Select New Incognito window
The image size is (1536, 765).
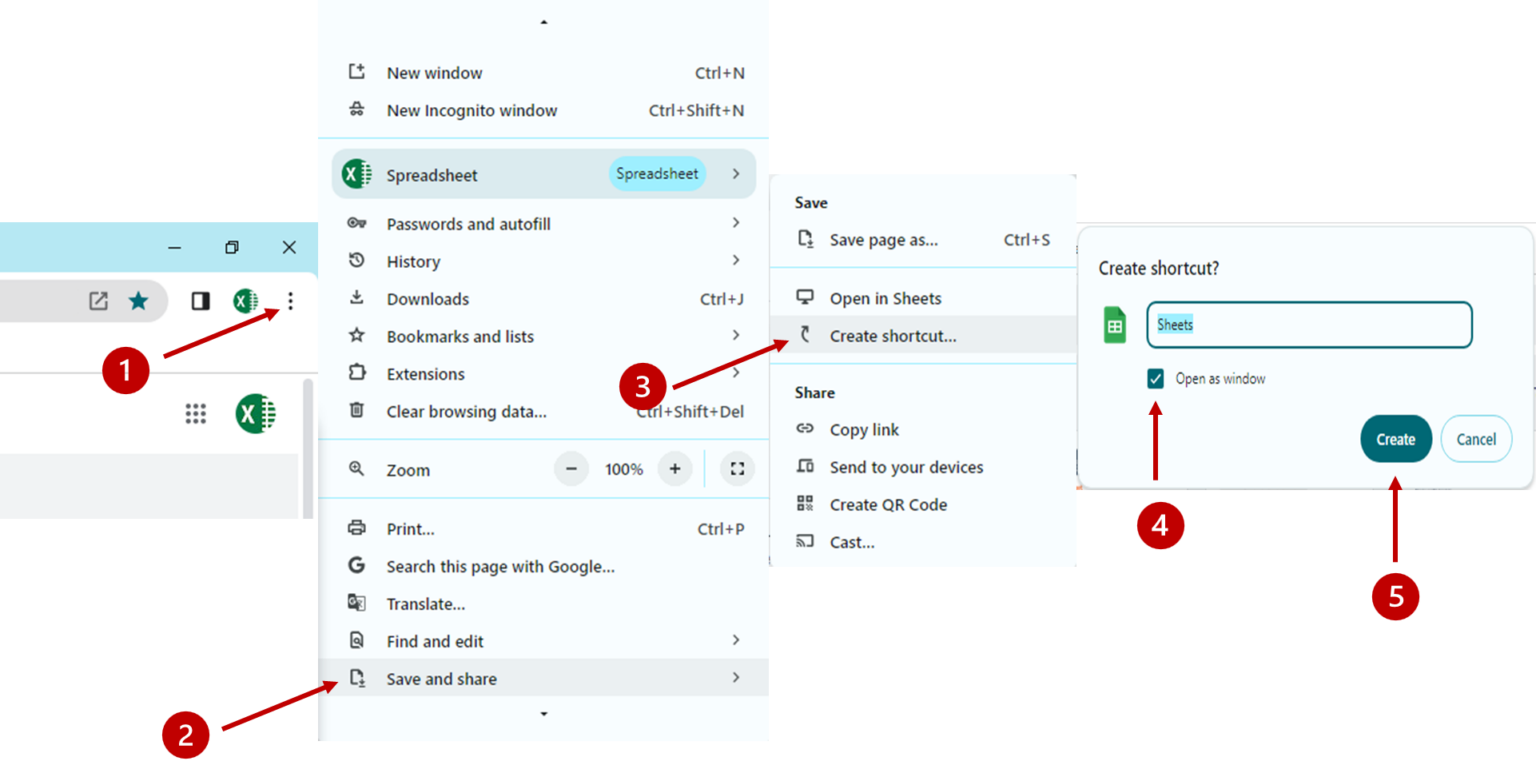tap(471, 110)
